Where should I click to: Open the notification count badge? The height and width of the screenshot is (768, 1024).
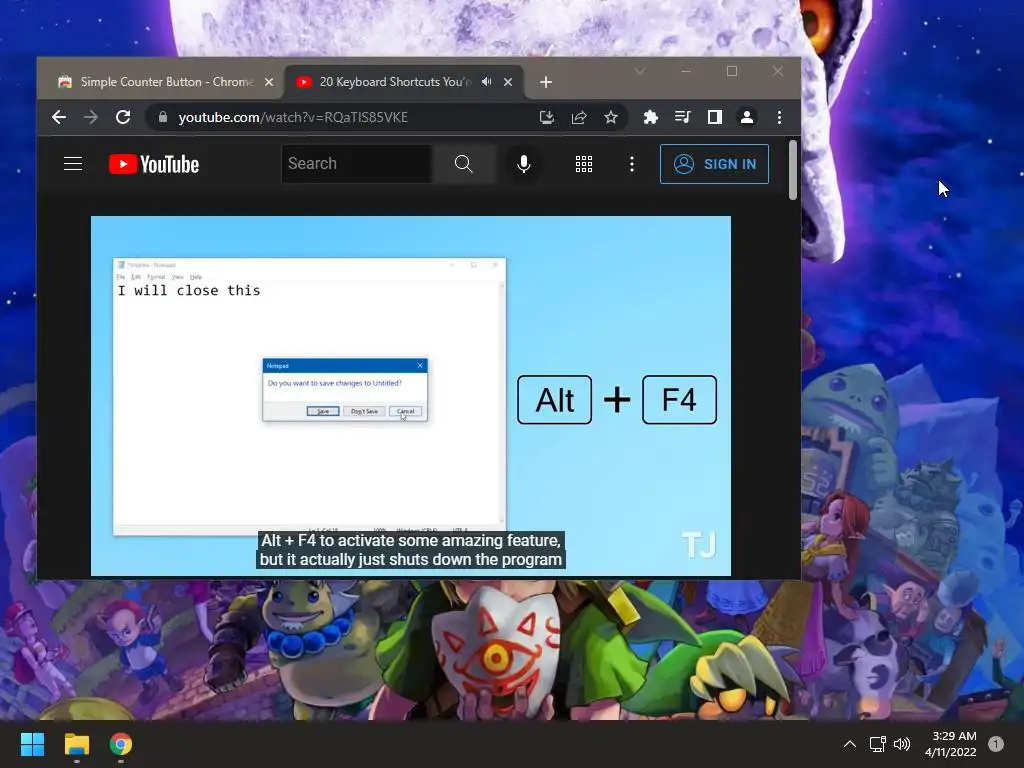[996, 744]
